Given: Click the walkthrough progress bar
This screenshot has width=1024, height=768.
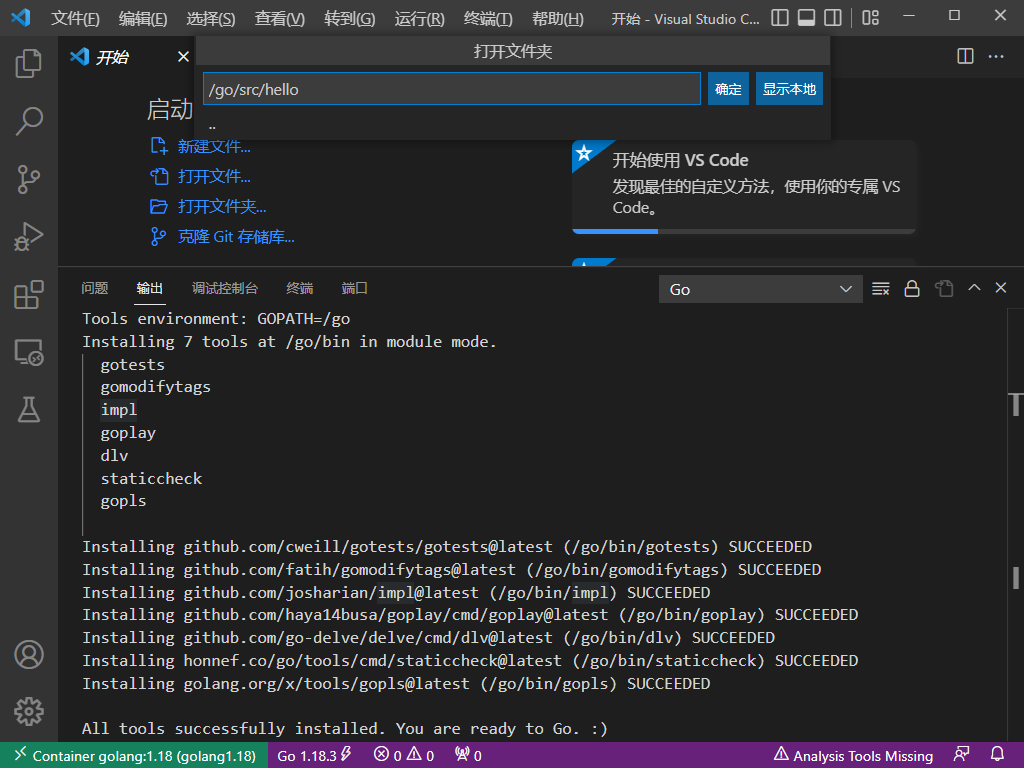Looking at the screenshot, I should 744,231.
